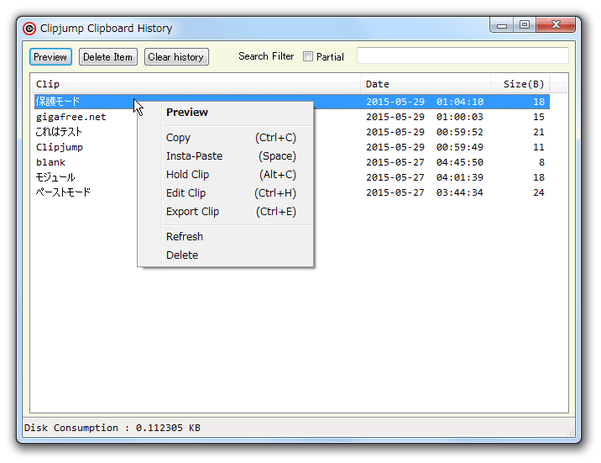The image size is (601, 463).
Task: Click the date 2015-05-29 00:59:49
Action: [425, 147]
